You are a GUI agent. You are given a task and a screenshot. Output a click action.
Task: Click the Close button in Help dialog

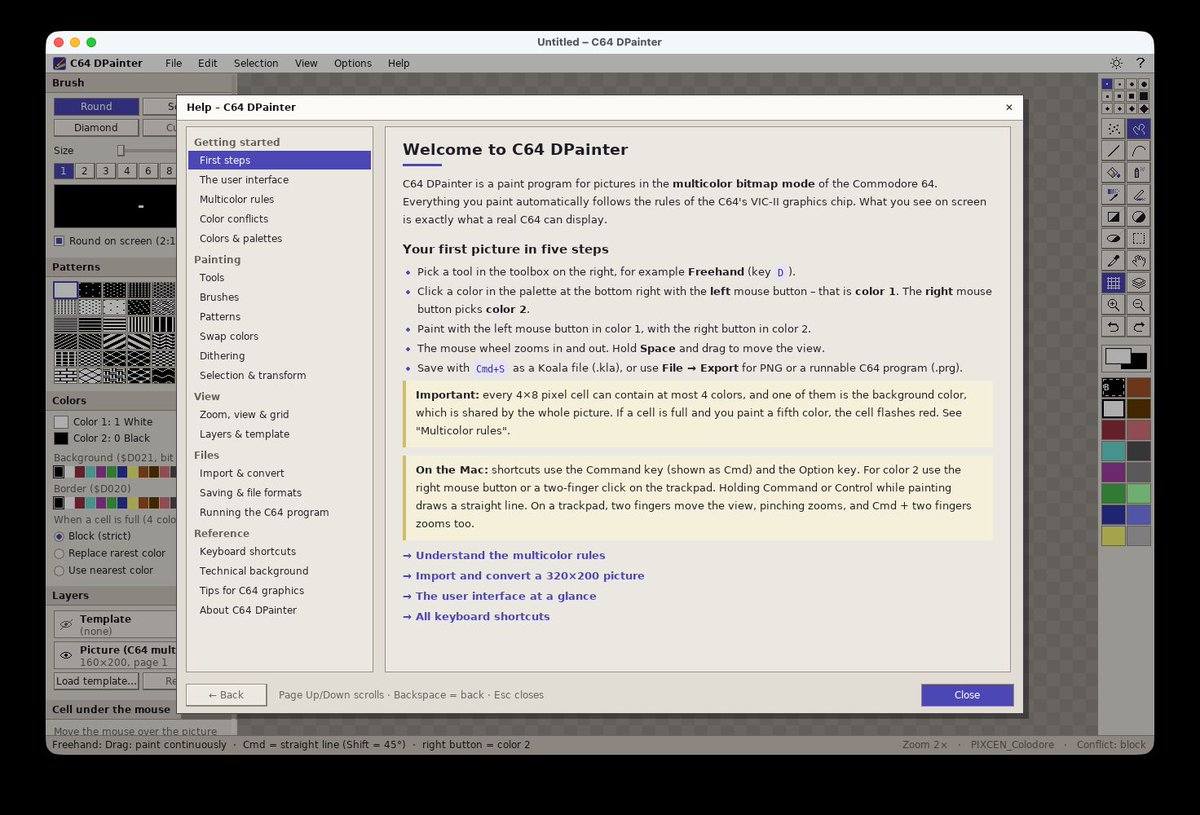(x=967, y=695)
